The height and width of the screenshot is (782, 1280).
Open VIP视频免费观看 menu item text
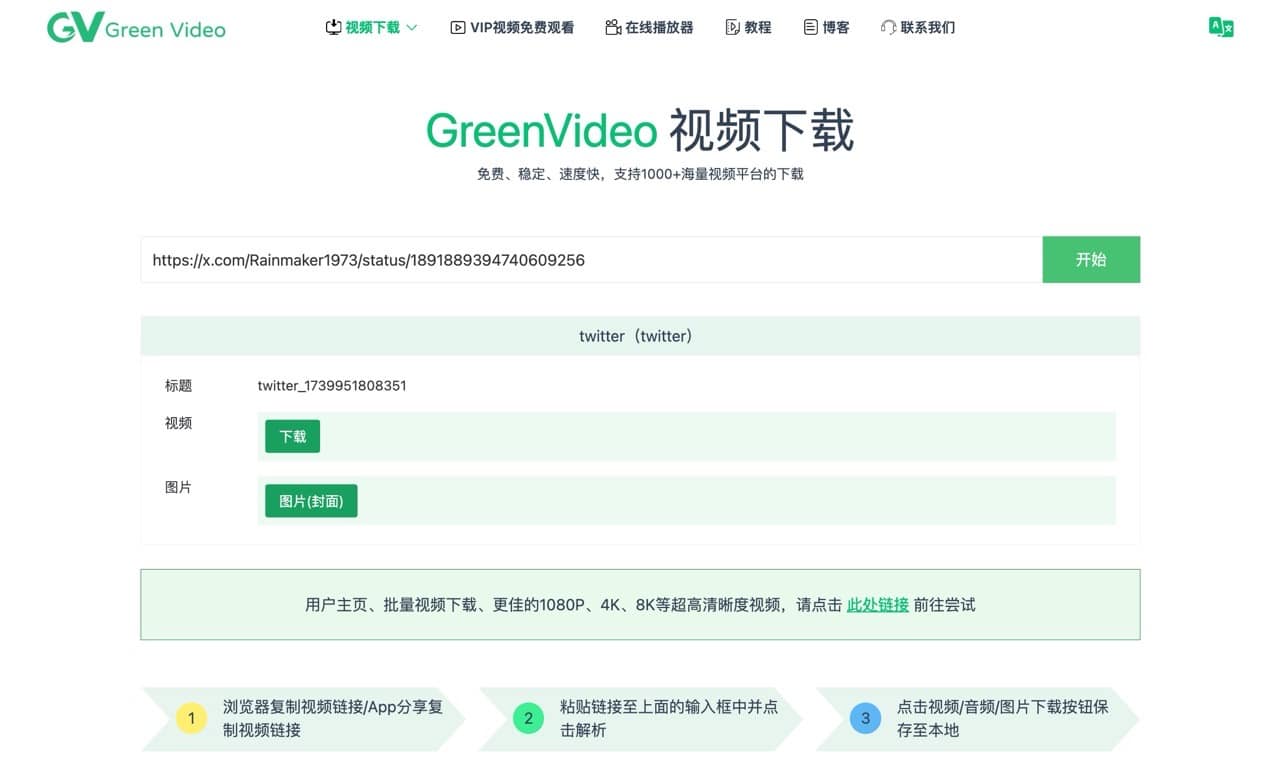[x=522, y=28]
